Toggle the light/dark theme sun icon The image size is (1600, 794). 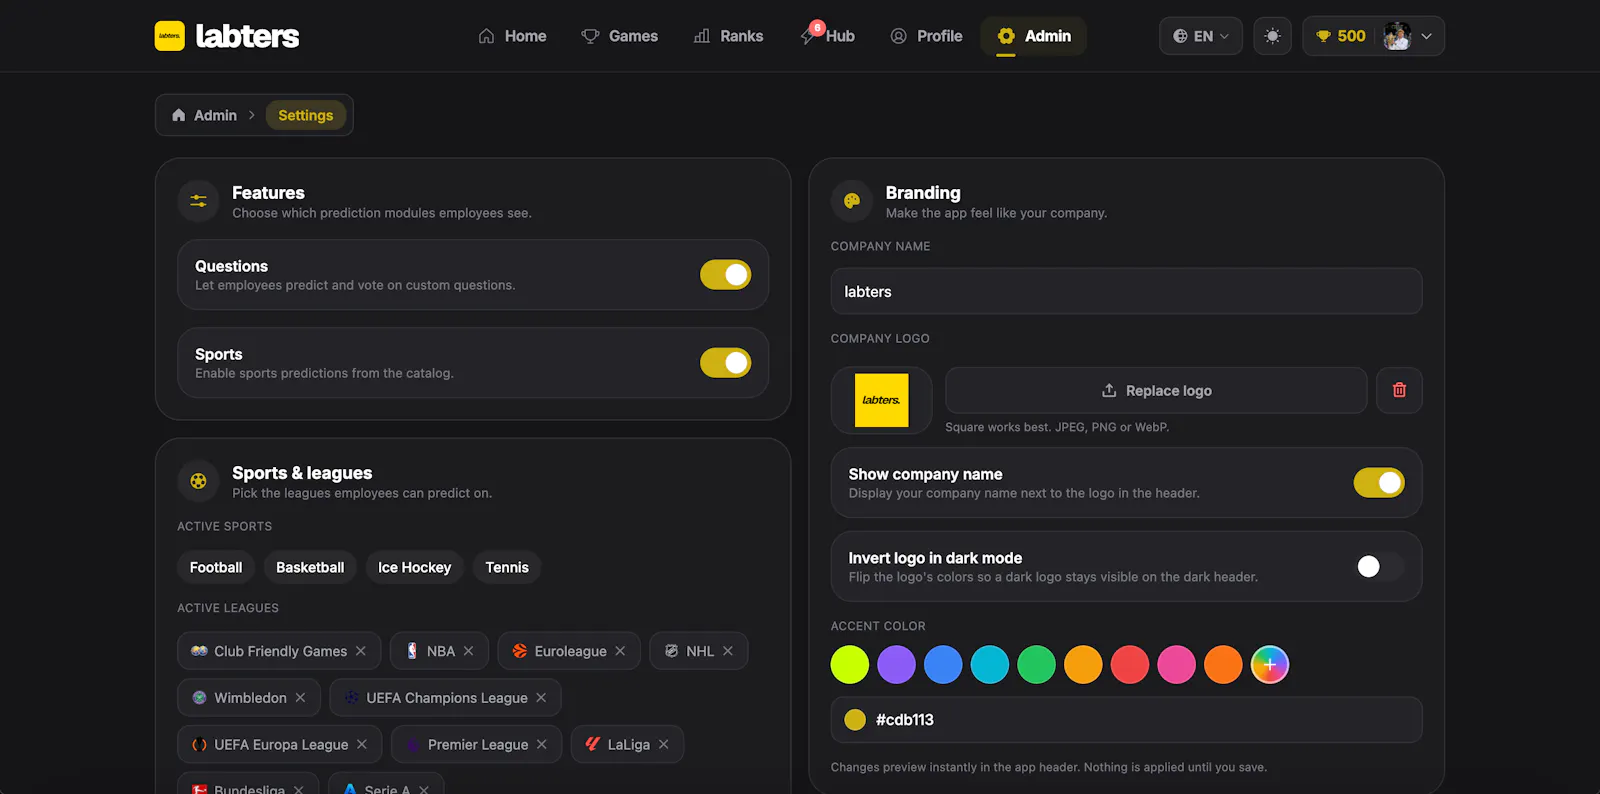[x=1272, y=36]
